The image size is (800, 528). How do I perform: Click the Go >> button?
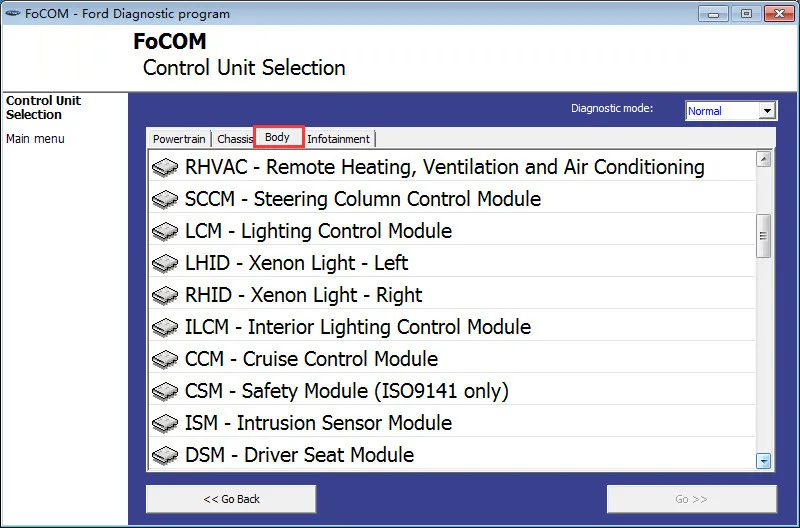[691, 499]
